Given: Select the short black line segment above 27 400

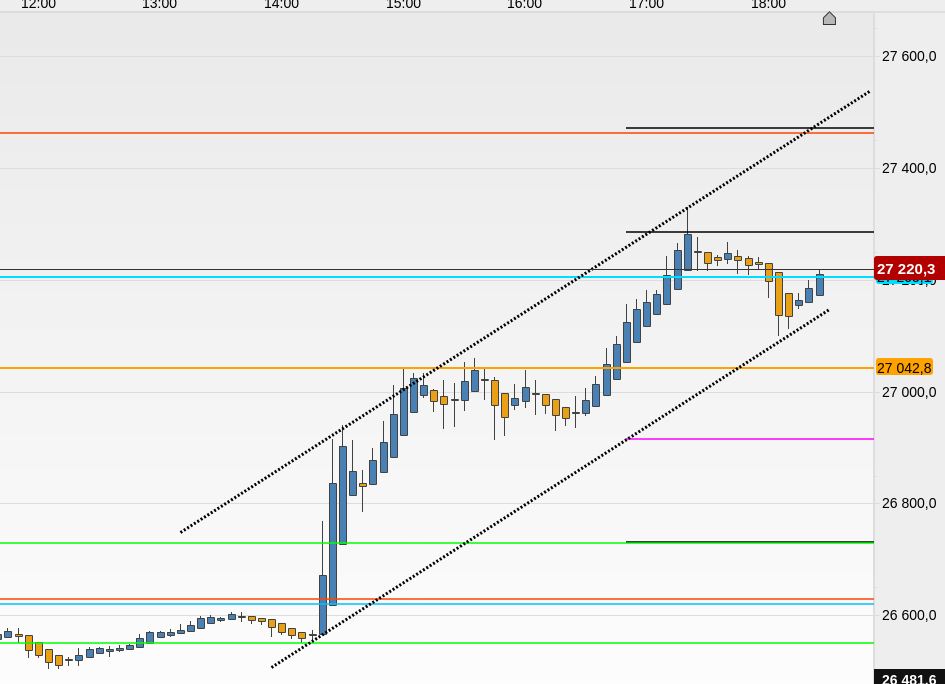Looking at the screenshot, I should tap(750, 128).
